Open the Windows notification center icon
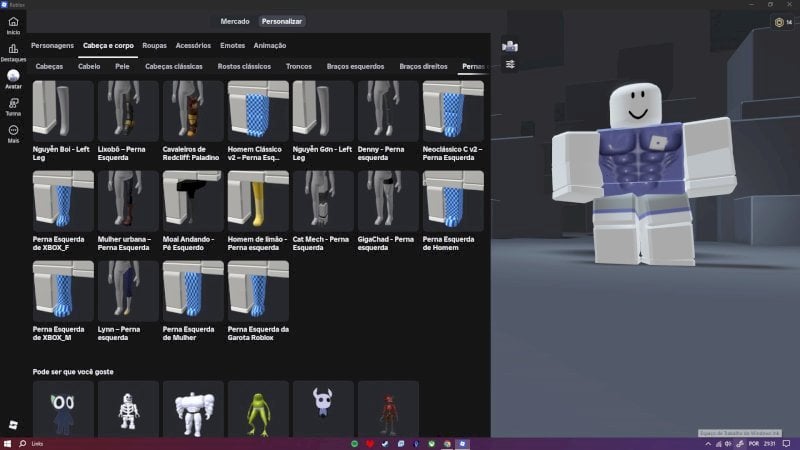Image resolution: width=800 pixels, height=450 pixels. (x=787, y=444)
